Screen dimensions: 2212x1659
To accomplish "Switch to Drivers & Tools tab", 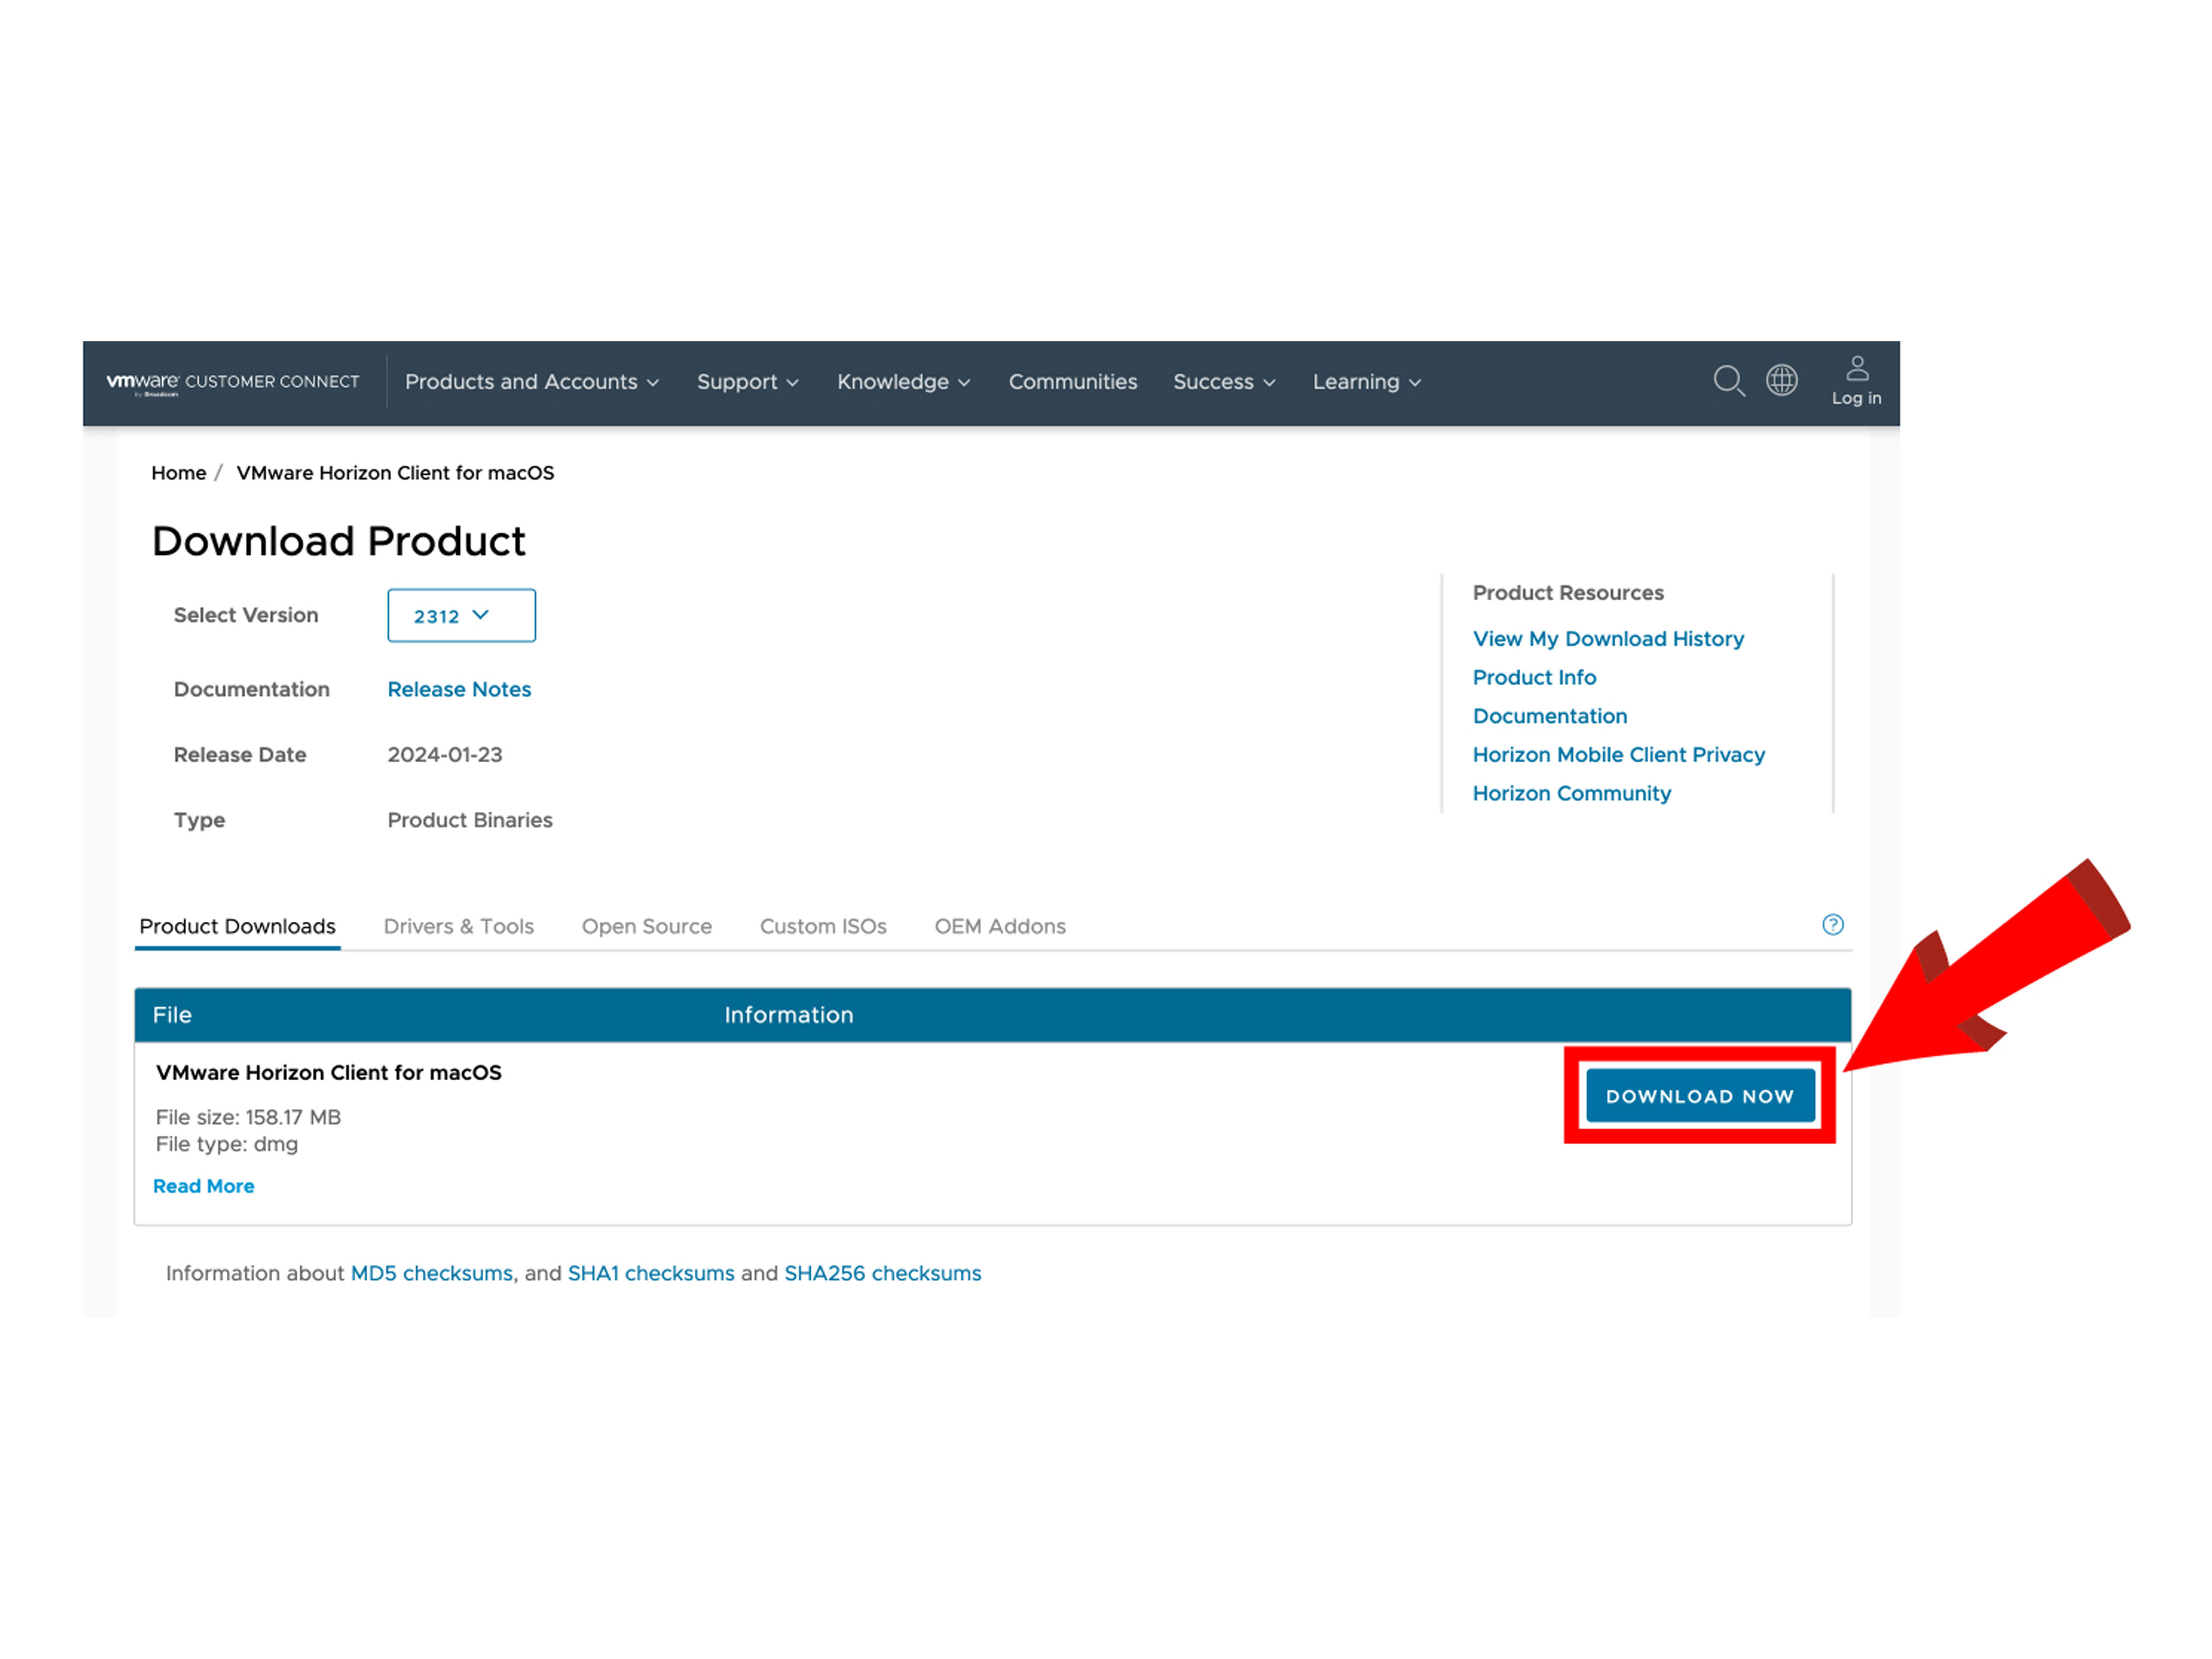I will click(458, 926).
